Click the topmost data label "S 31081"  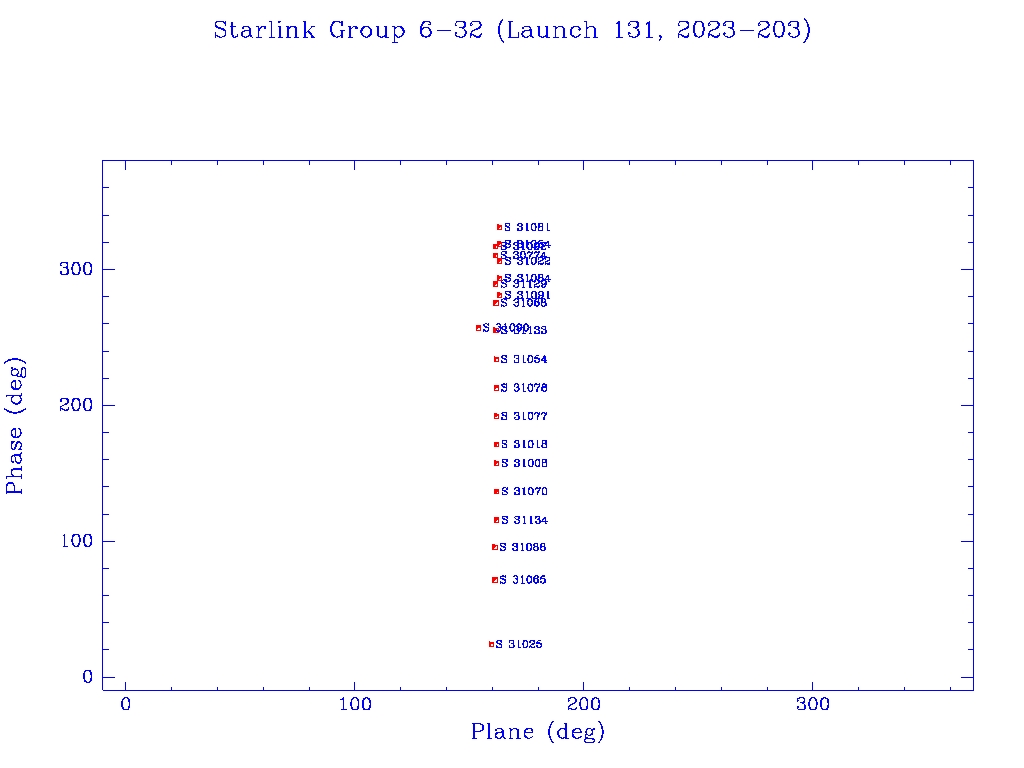[x=527, y=227]
